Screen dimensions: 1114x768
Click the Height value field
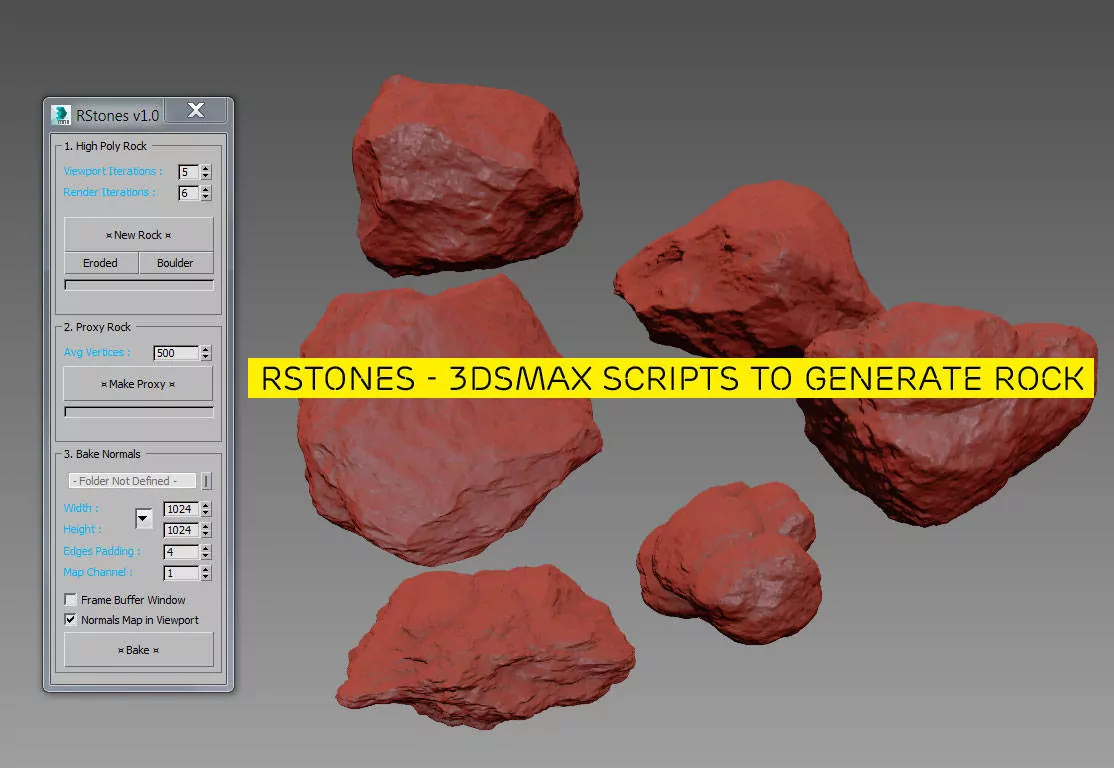click(x=180, y=530)
